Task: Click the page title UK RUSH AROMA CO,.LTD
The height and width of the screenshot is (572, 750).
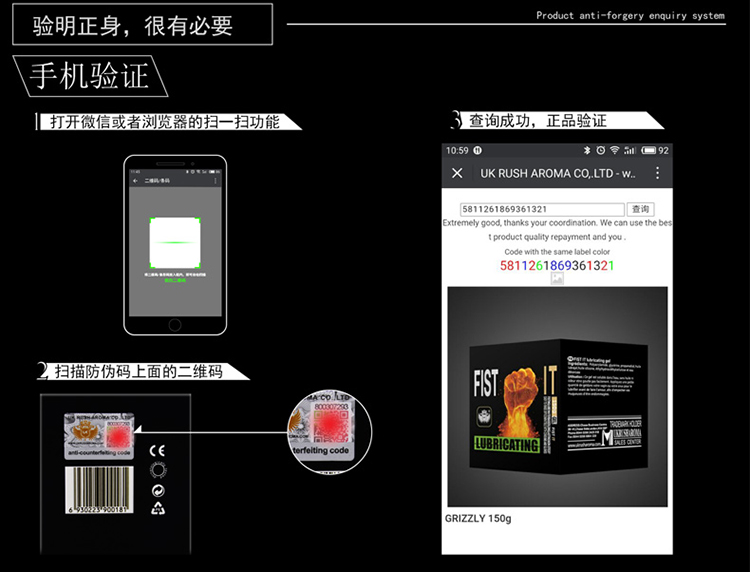Action: point(558,173)
